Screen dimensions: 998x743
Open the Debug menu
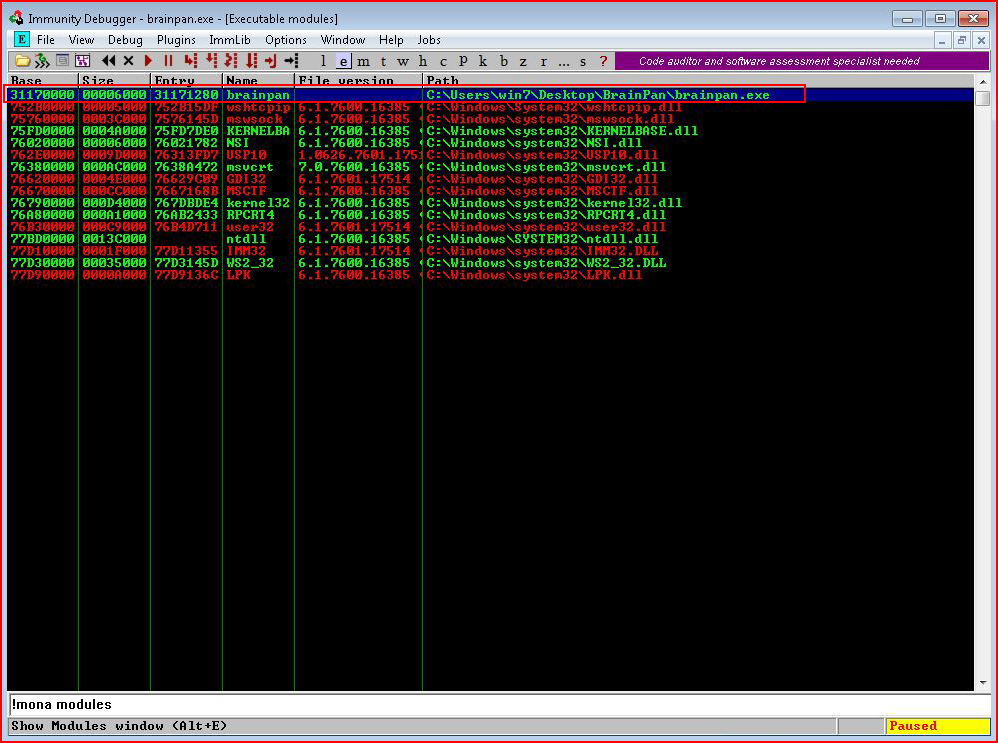pyautogui.click(x=125, y=39)
